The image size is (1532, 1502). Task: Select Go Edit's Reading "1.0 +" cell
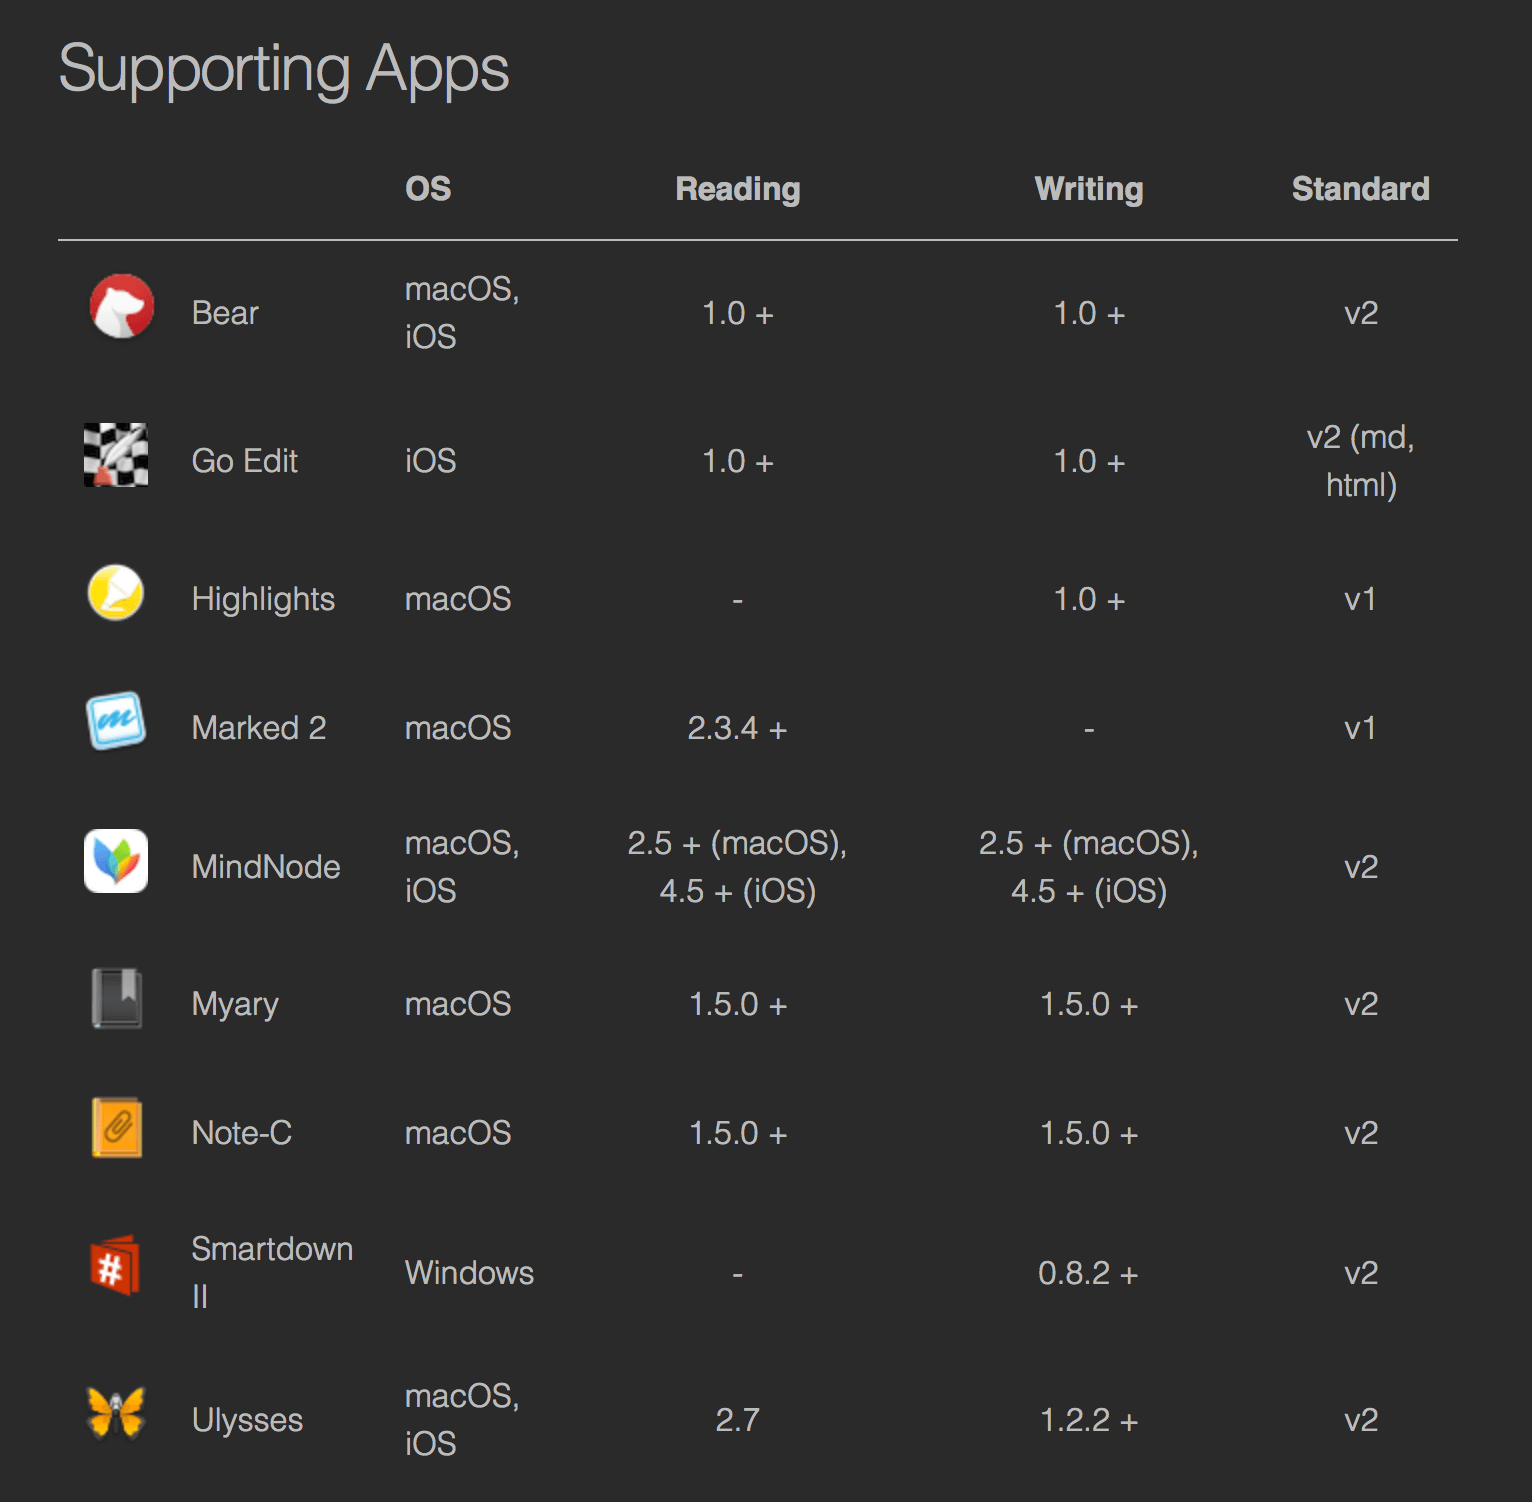pyautogui.click(x=738, y=462)
